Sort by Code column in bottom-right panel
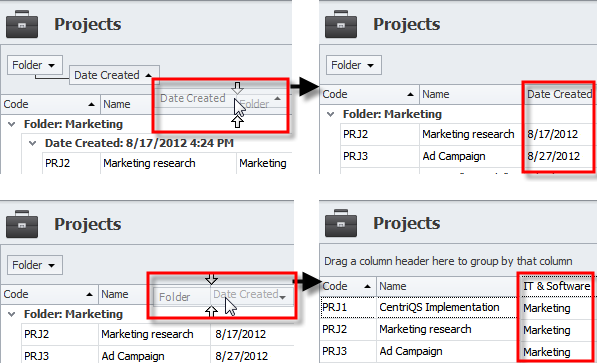 (348, 286)
